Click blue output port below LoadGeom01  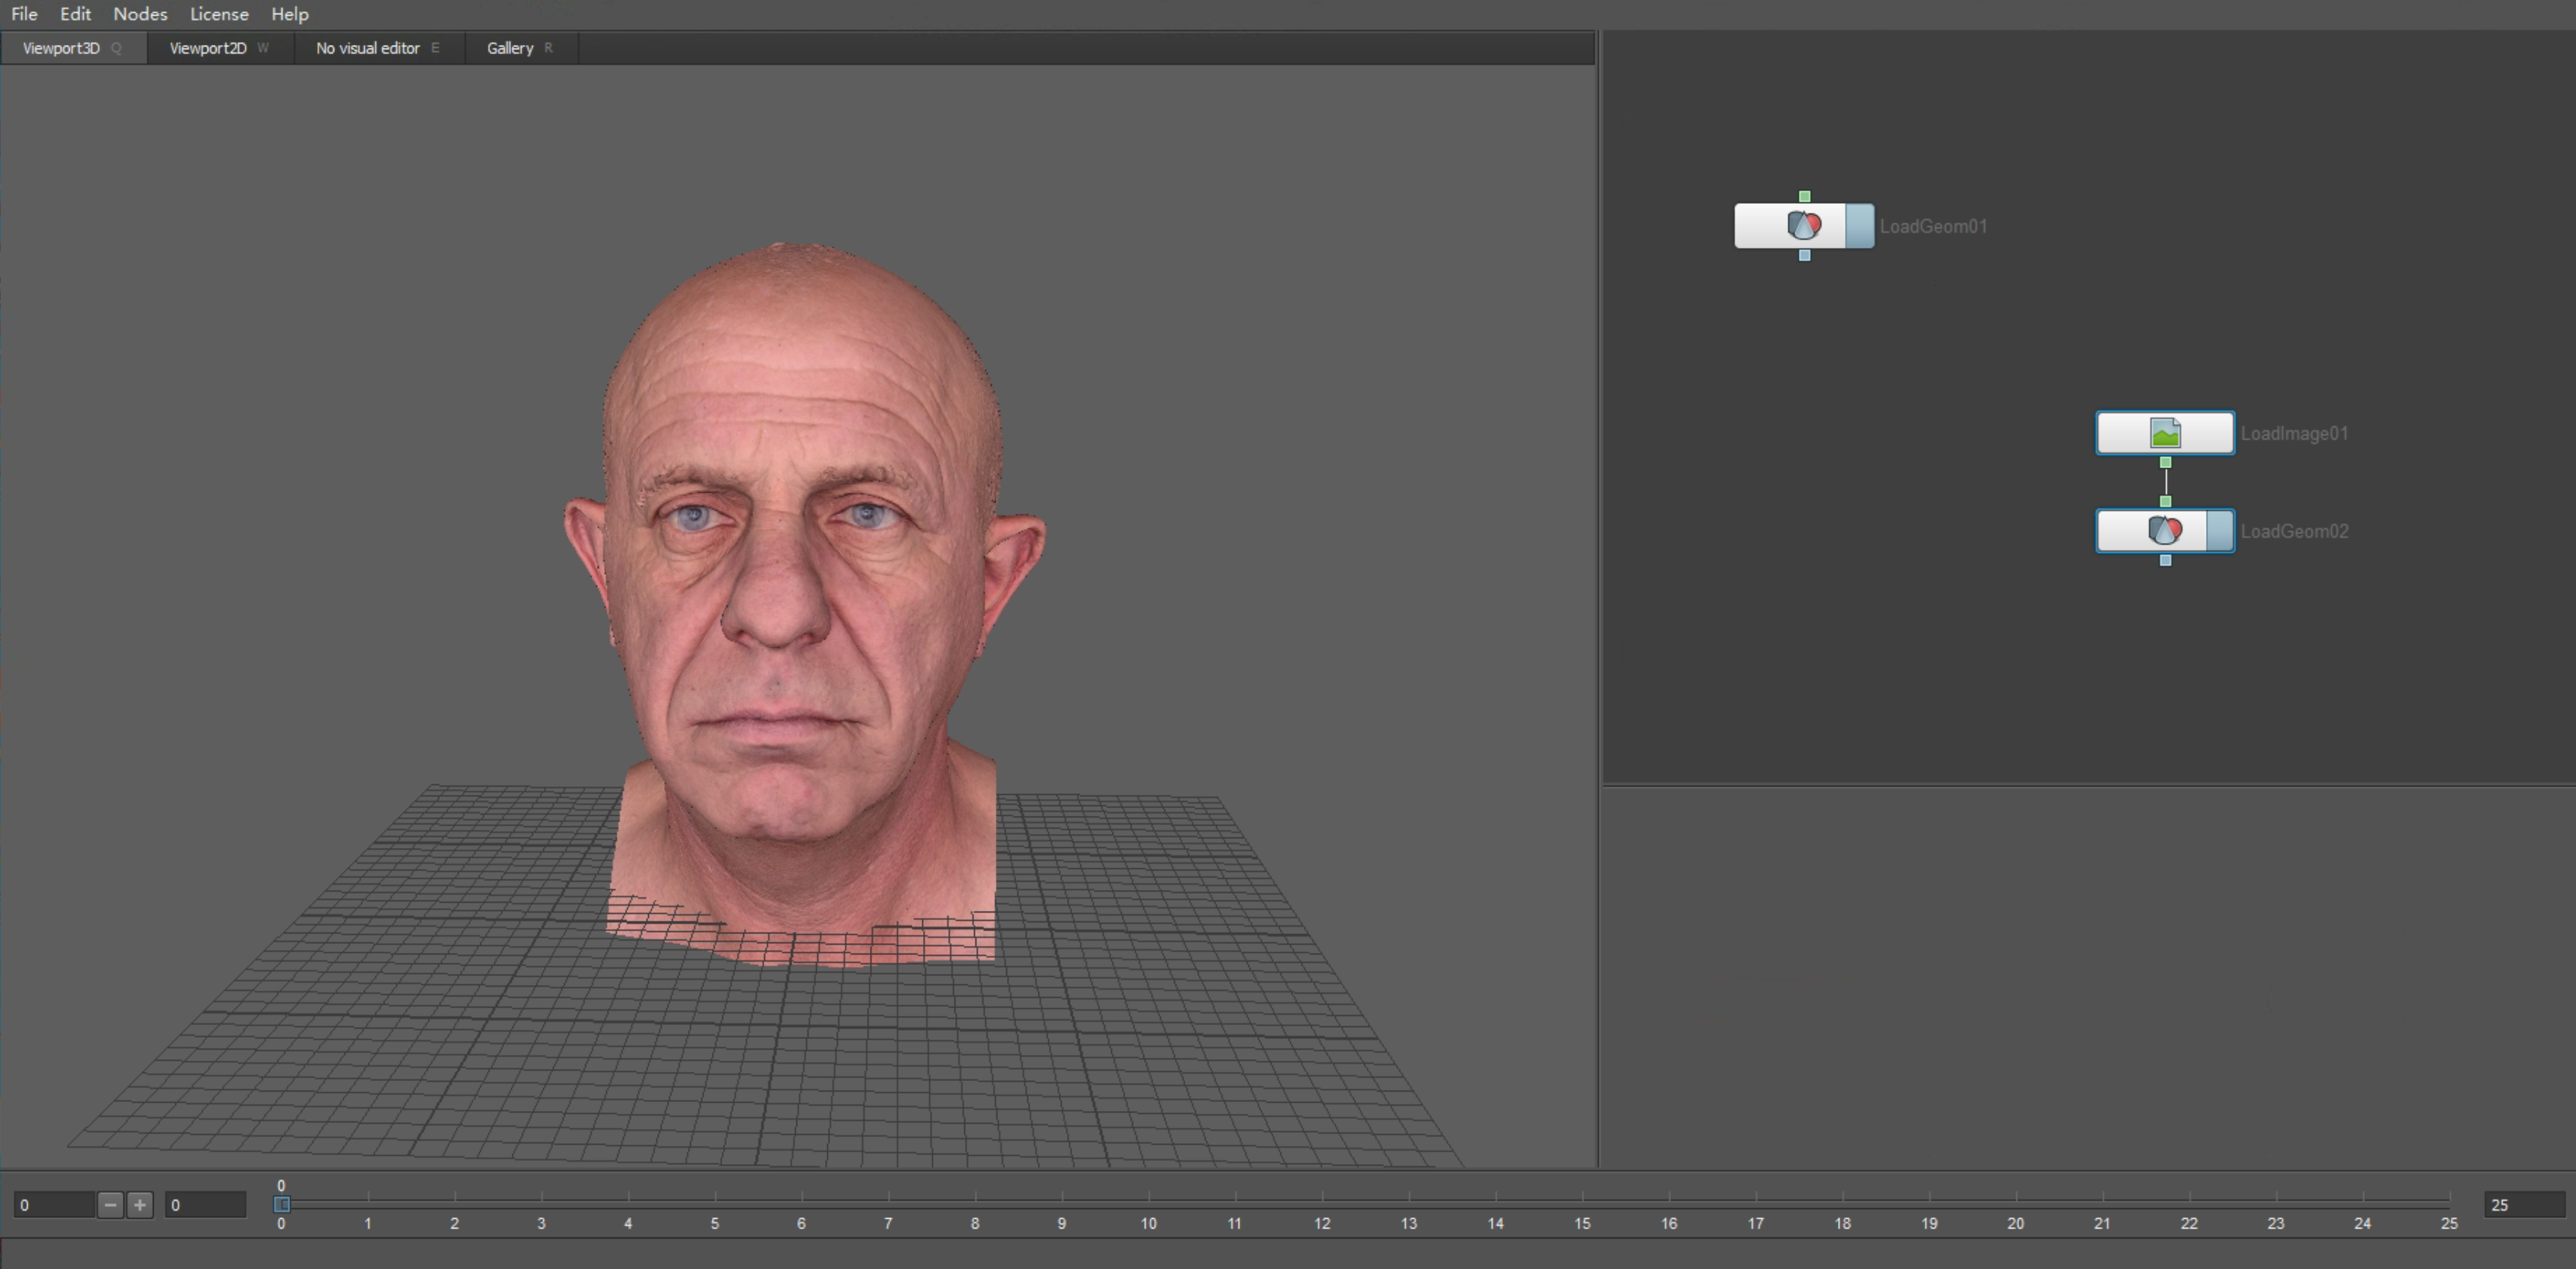1804,256
